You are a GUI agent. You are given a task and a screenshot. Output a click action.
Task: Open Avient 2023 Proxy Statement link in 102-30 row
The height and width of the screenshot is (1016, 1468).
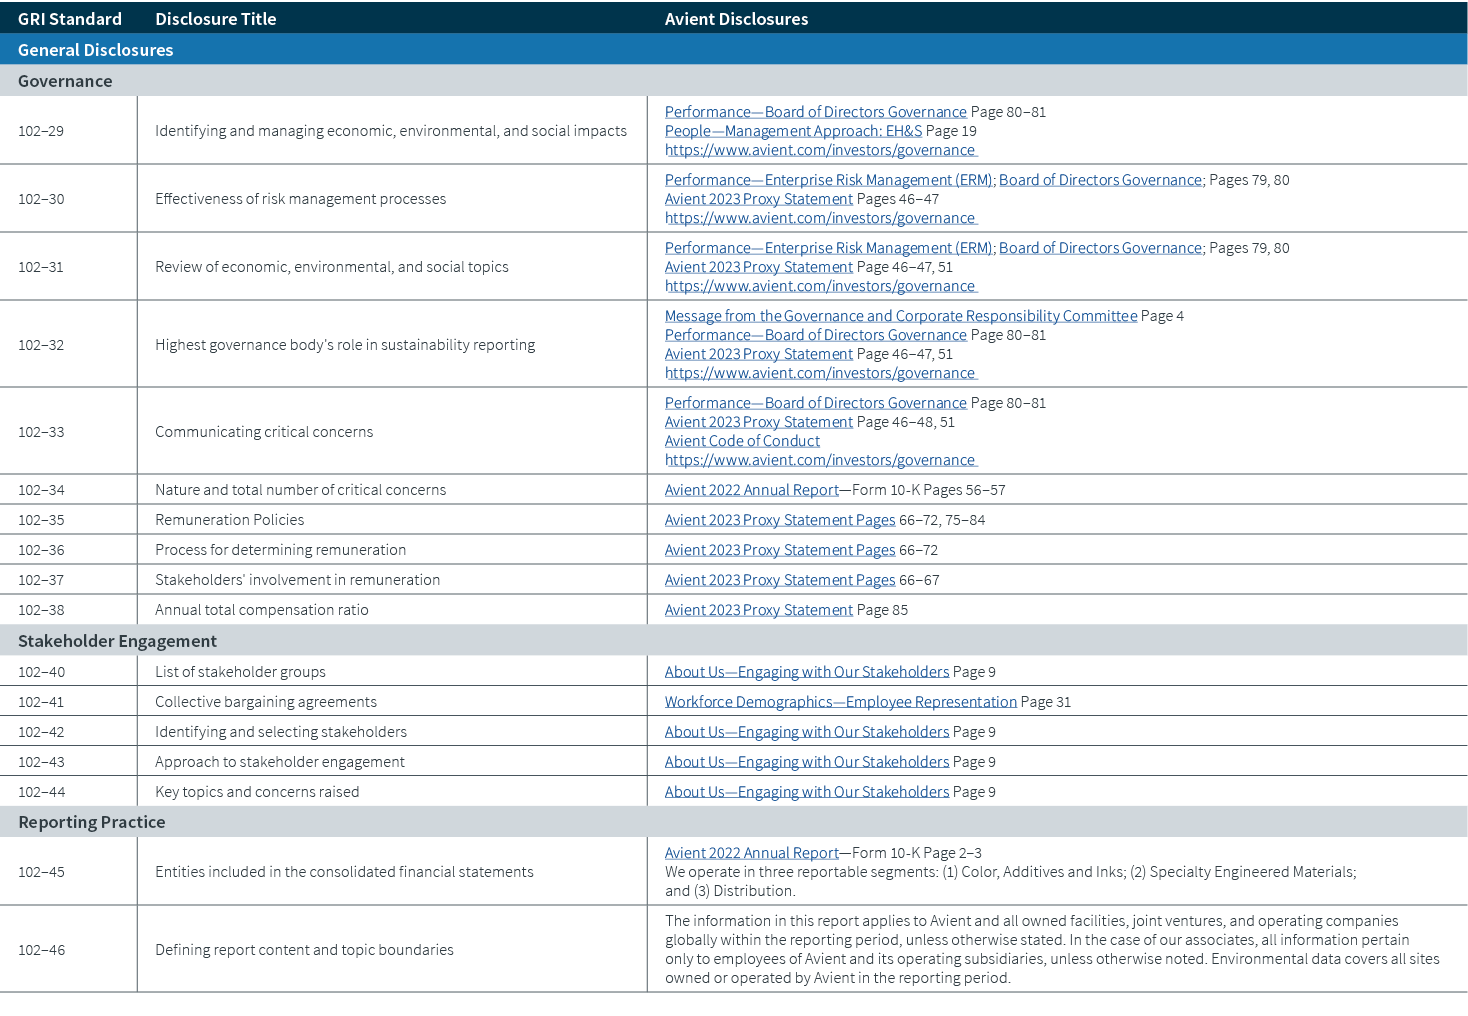[x=757, y=198]
